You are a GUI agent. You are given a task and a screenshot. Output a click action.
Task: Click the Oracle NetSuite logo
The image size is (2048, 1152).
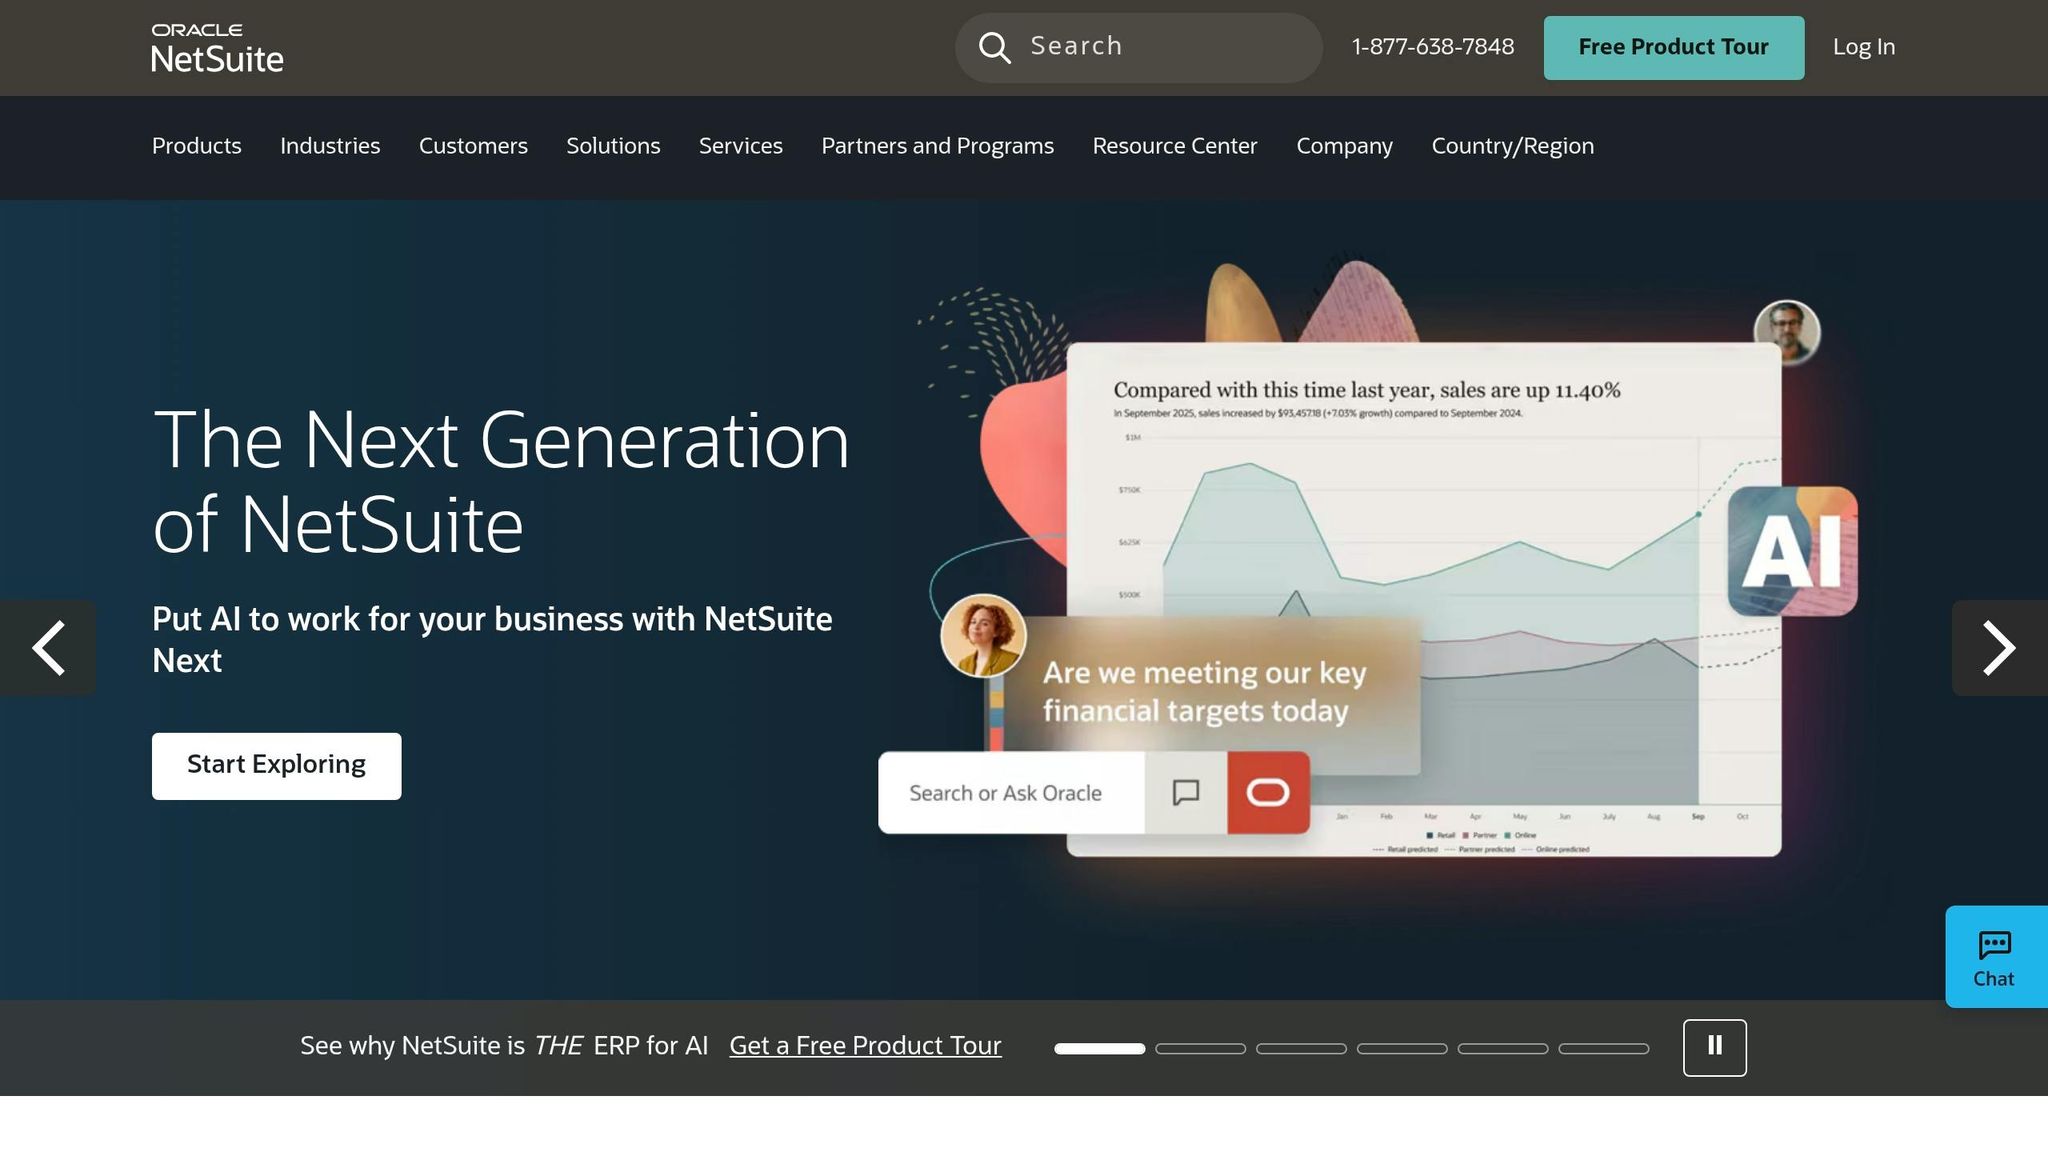tap(217, 48)
